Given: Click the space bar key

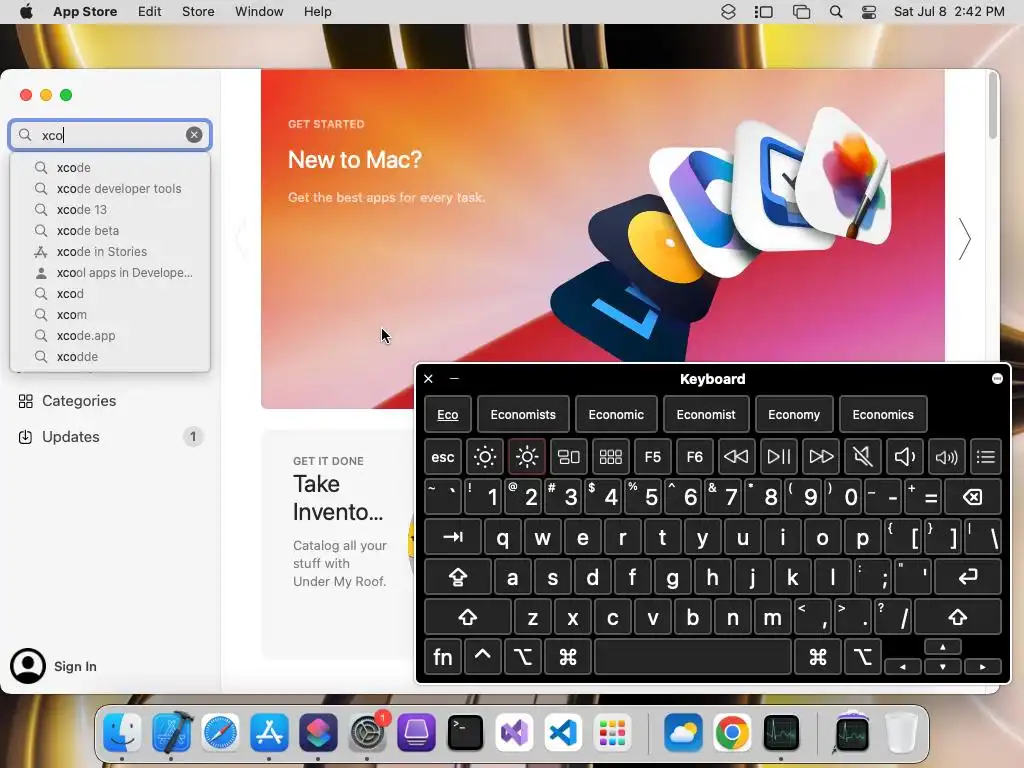Looking at the screenshot, I should pyautogui.click(x=693, y=657).
